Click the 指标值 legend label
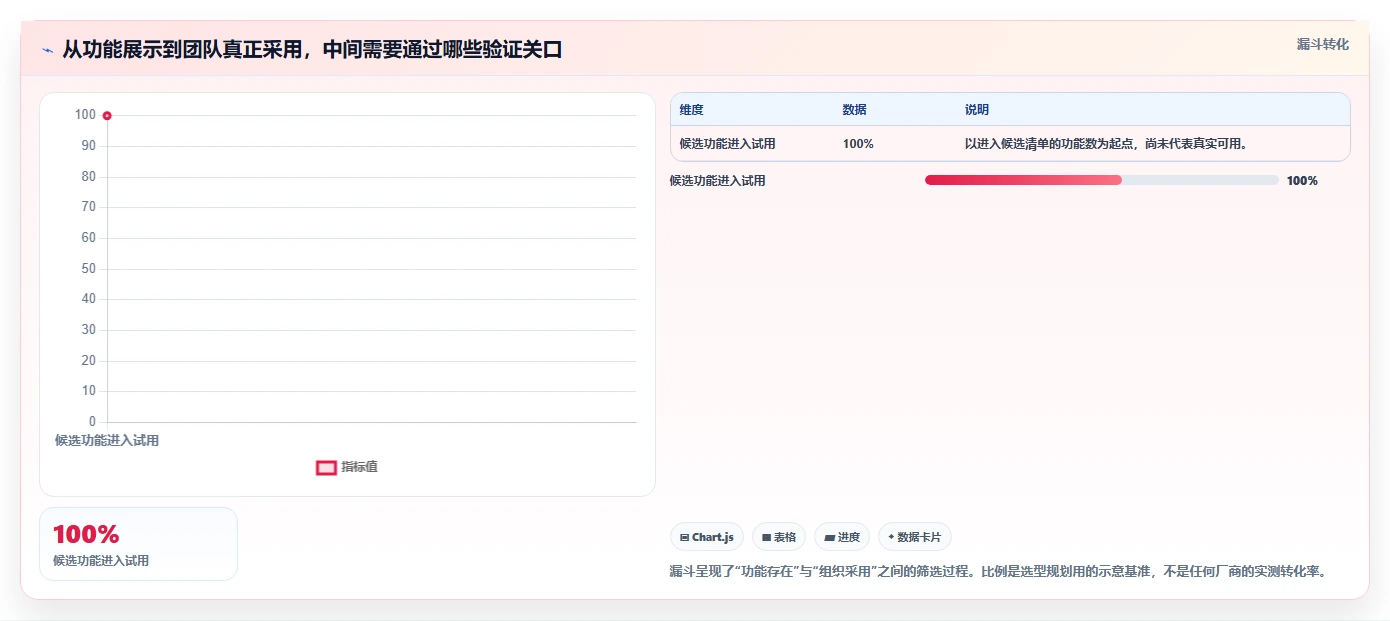The width and height of the screenshot is (1390, 621). coord(359,467)
